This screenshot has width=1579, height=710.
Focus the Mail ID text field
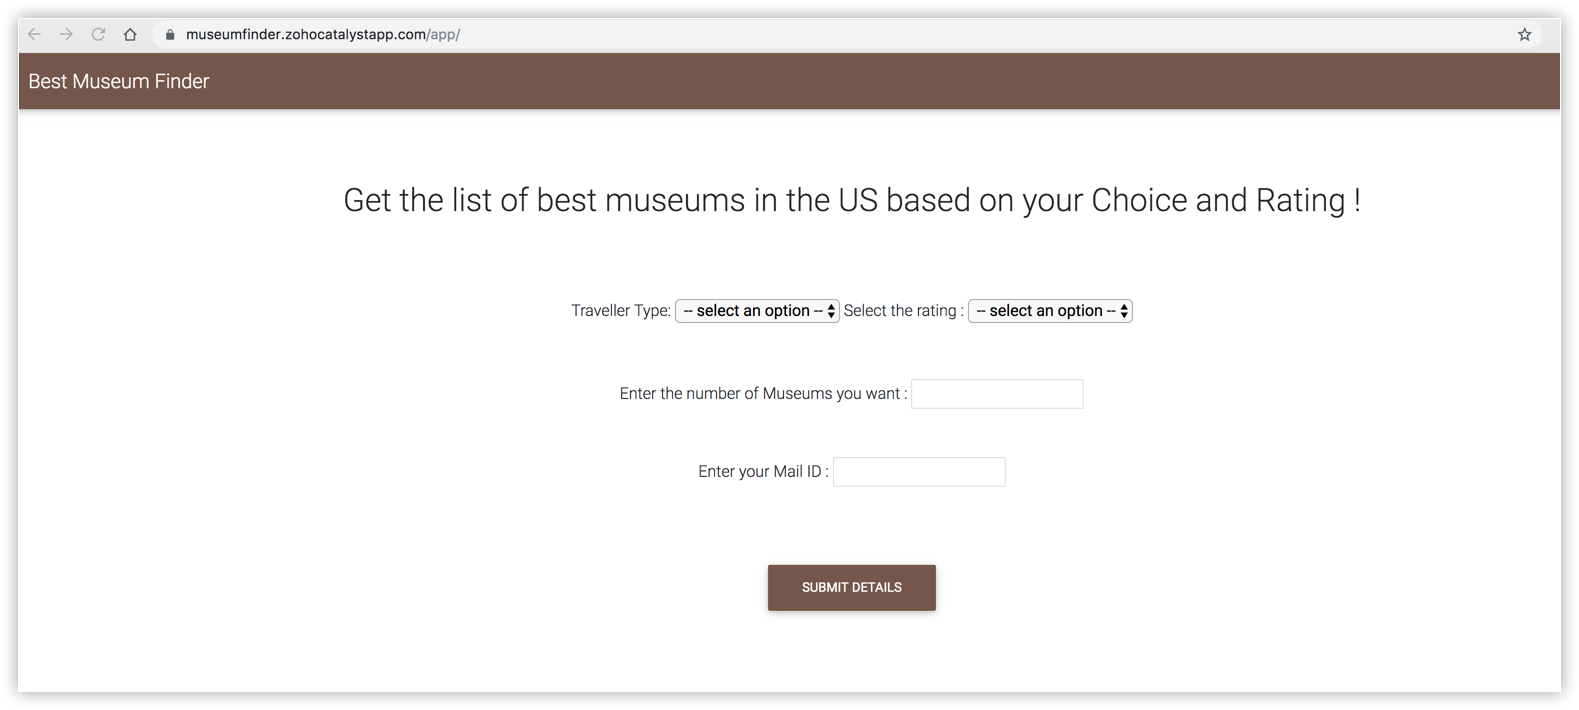919,472
